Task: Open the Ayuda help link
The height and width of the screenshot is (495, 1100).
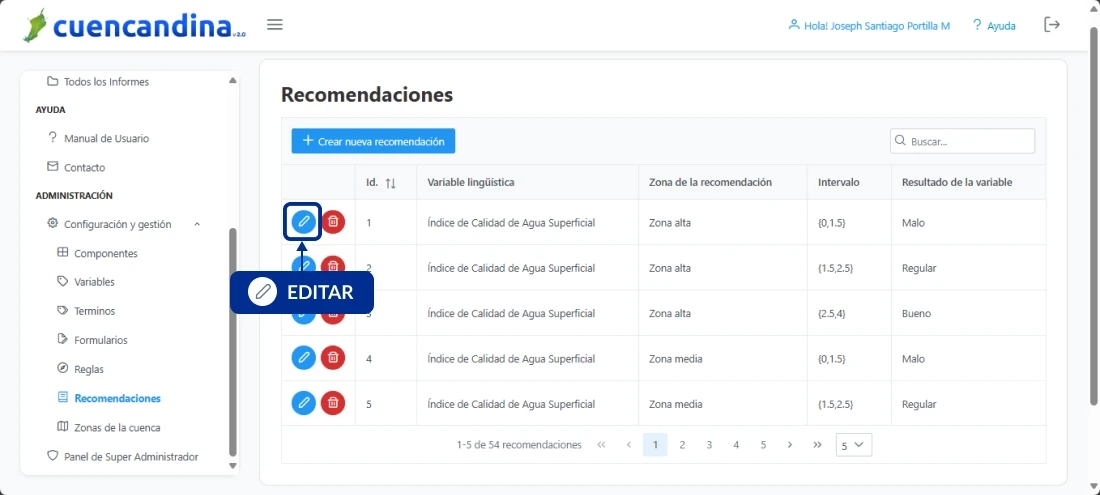Action: [x=993, y=26]
